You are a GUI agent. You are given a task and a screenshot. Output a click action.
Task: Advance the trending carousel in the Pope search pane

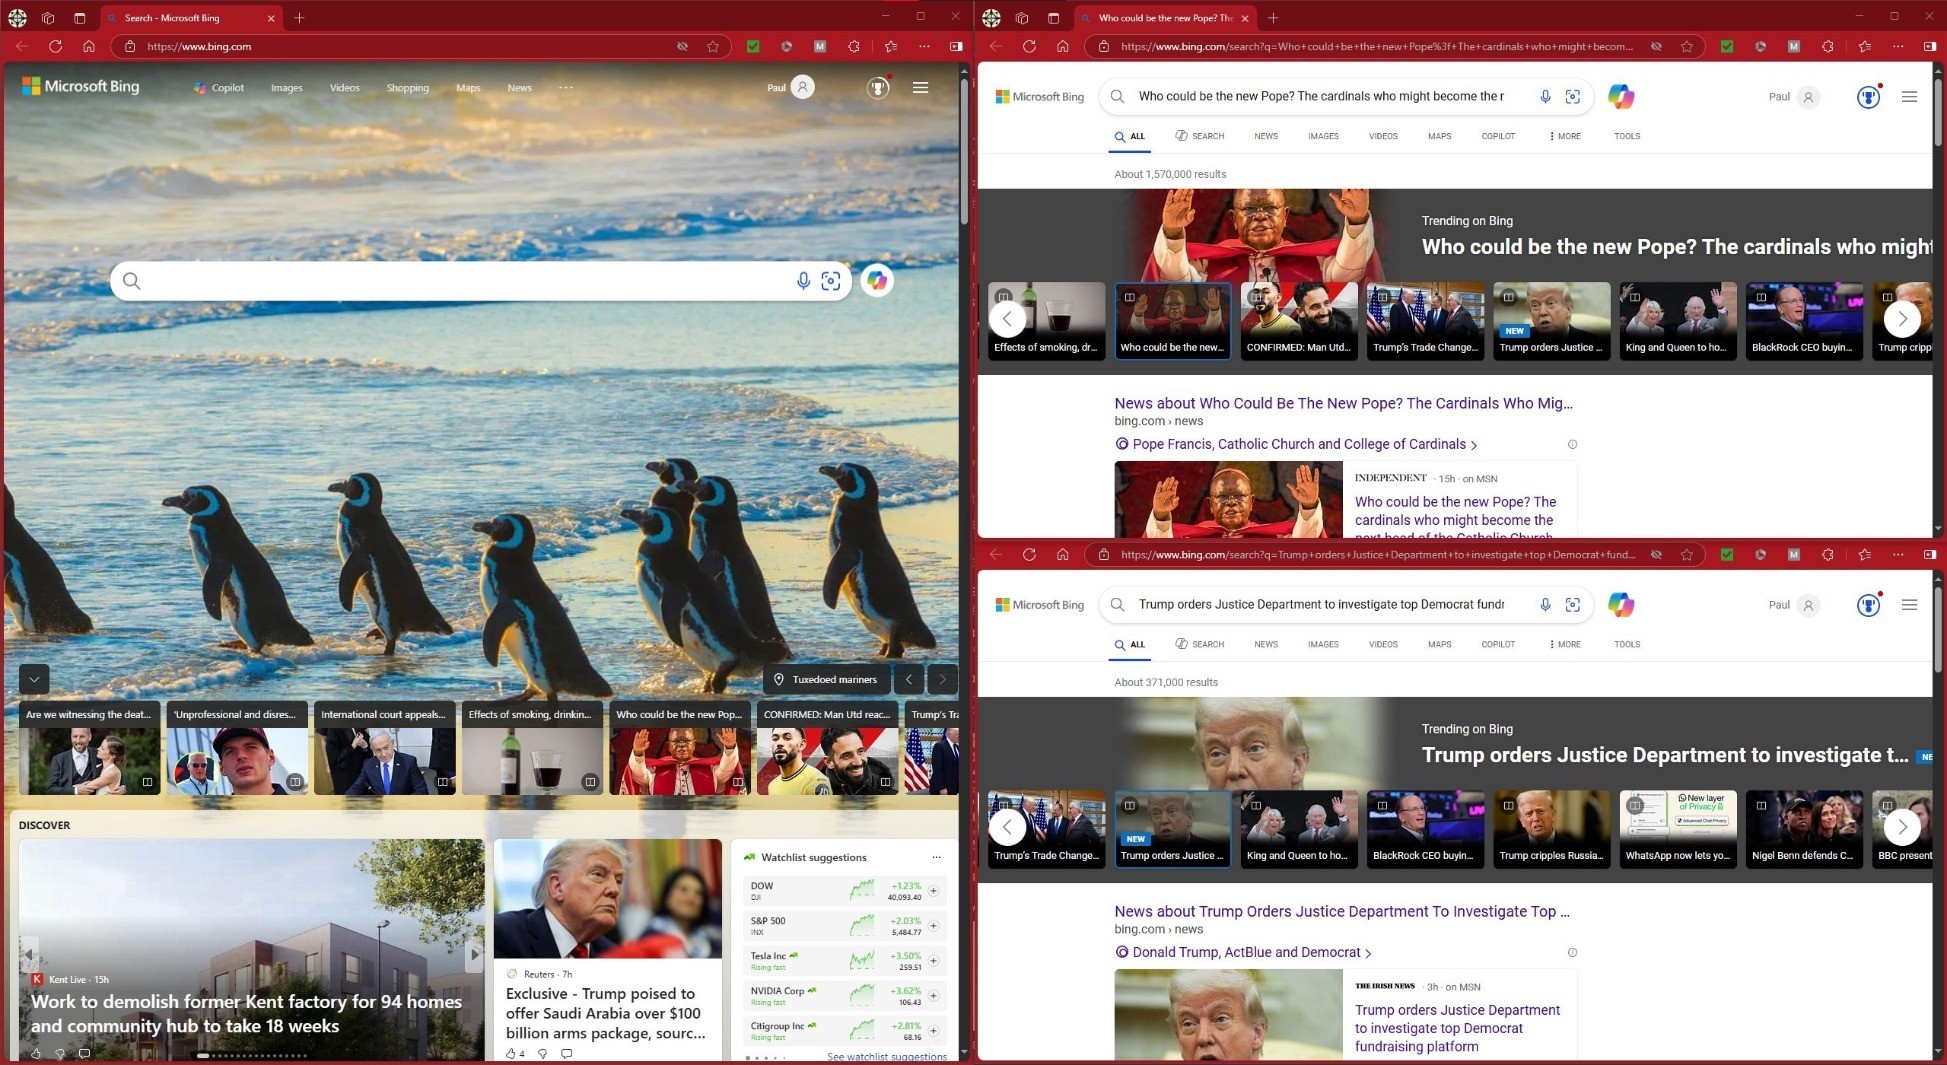pyautogui.click(x=1902, y=319)
